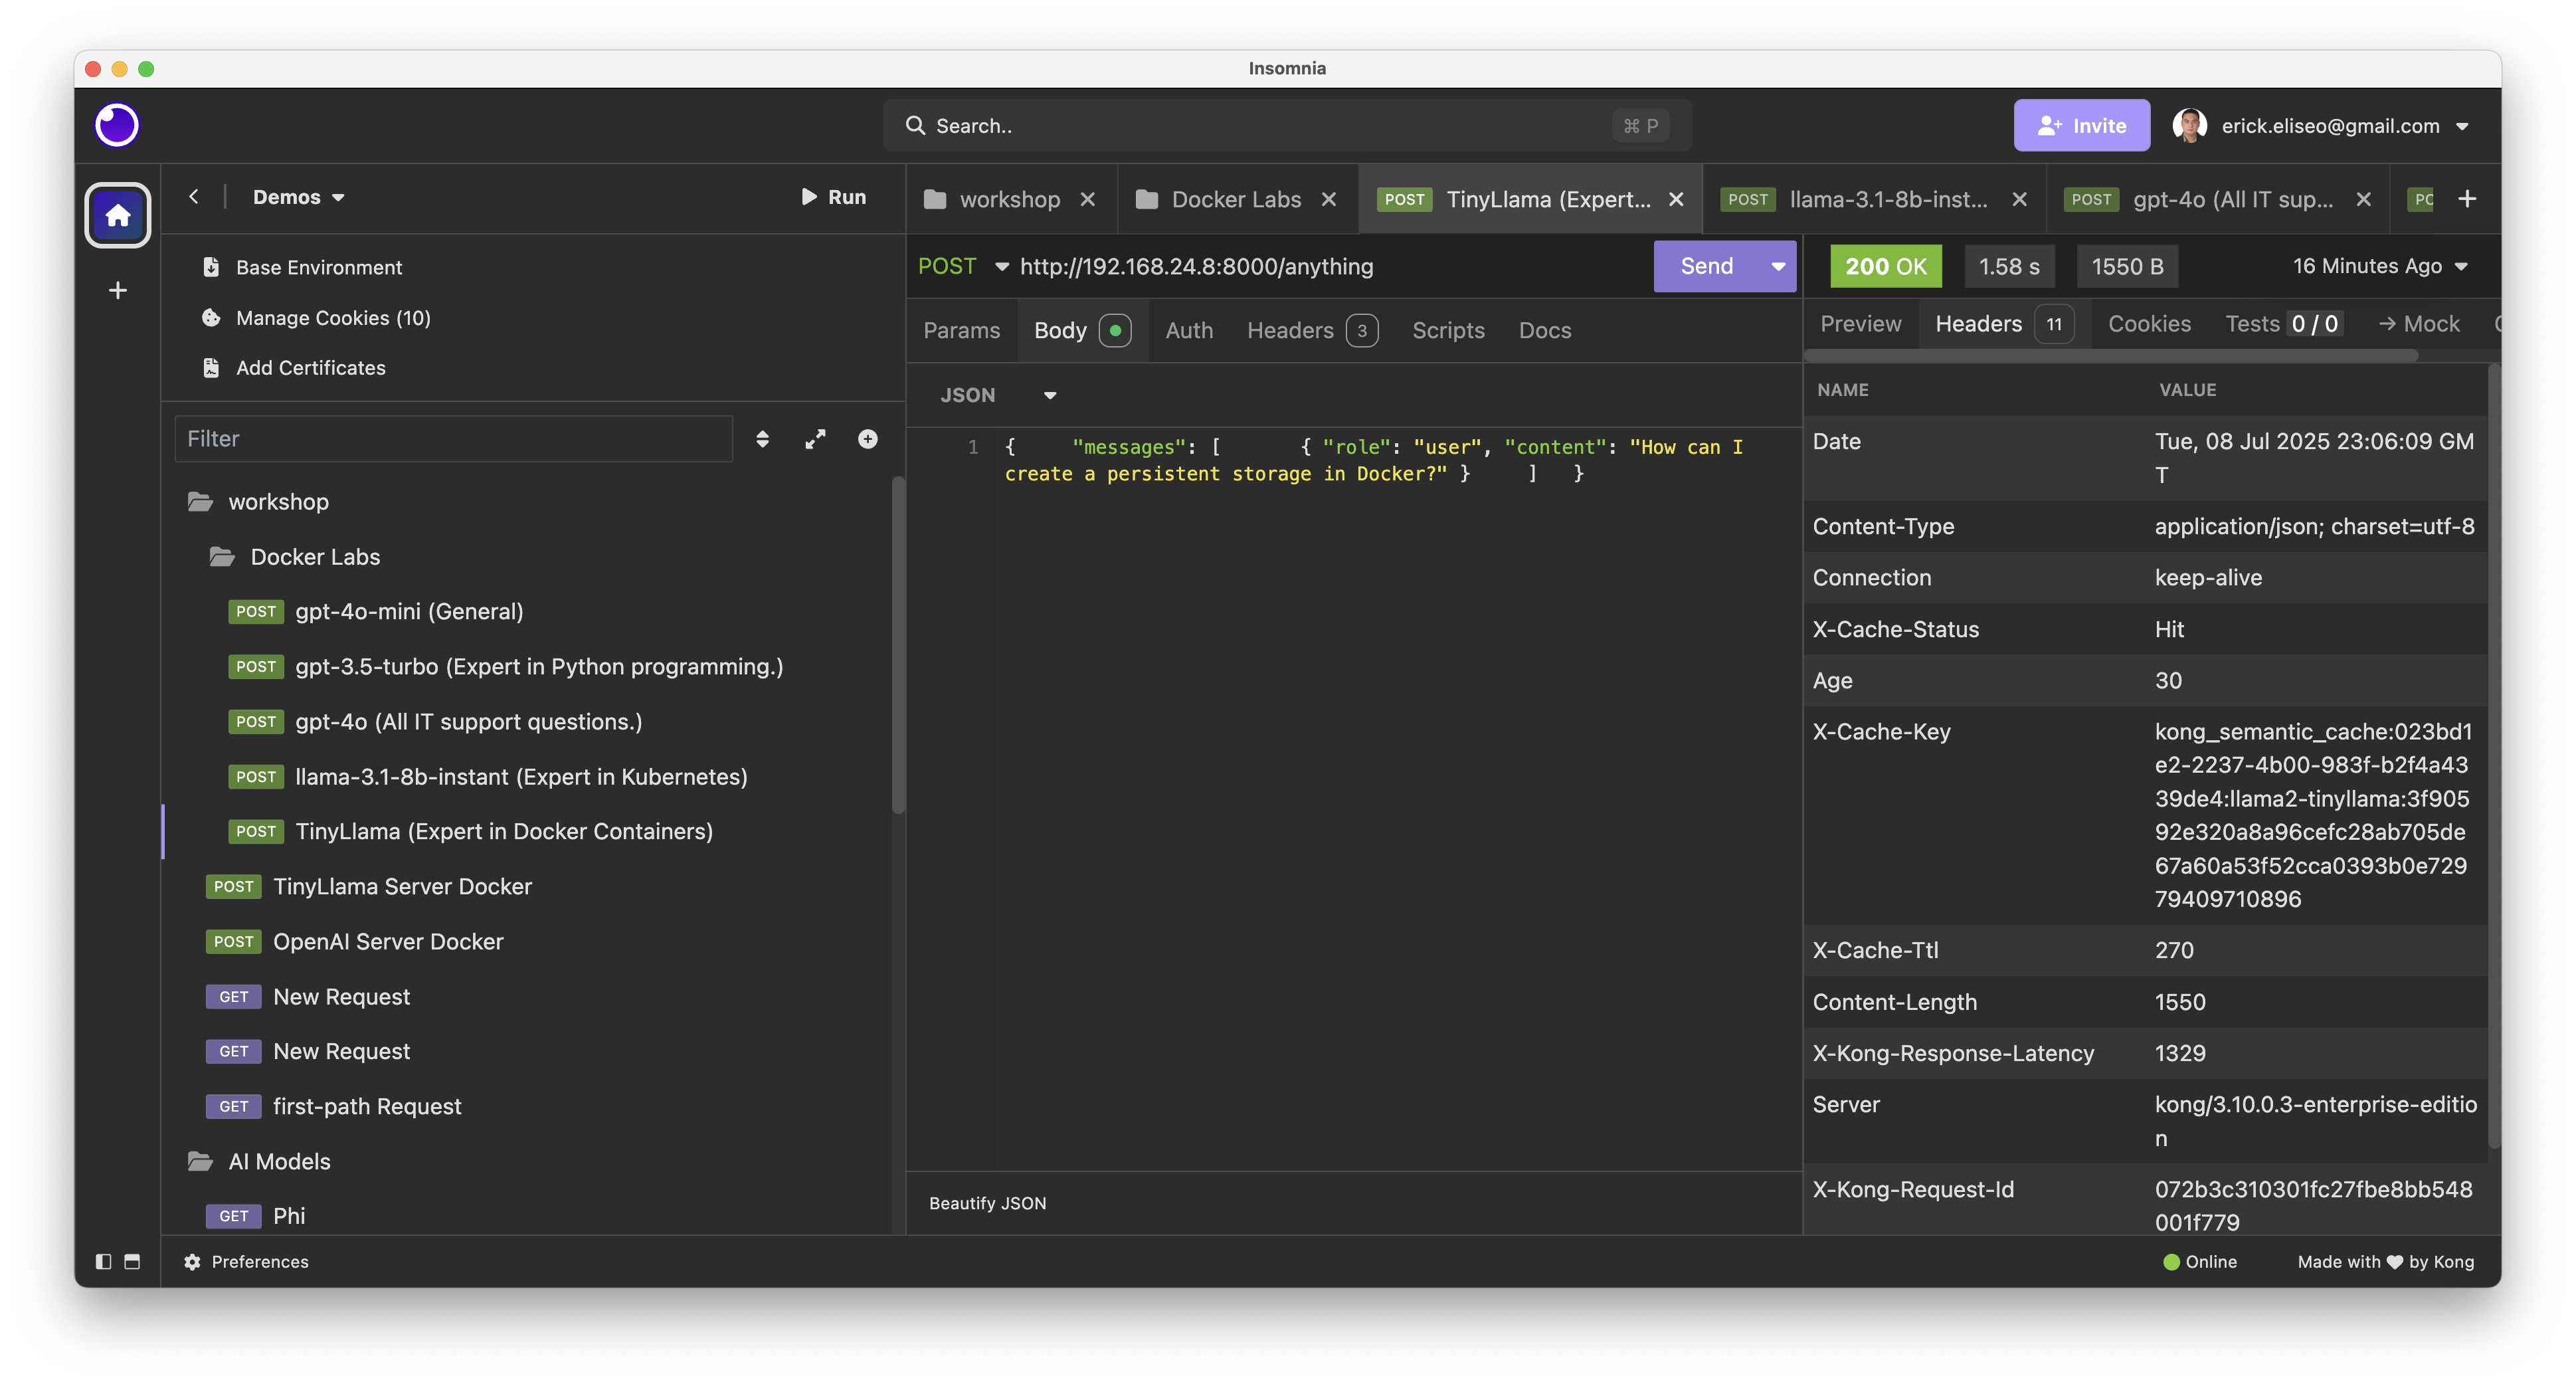2576x1386 pixels.
Task: Expand the Send button options arrow
Action: [1778, 266]
